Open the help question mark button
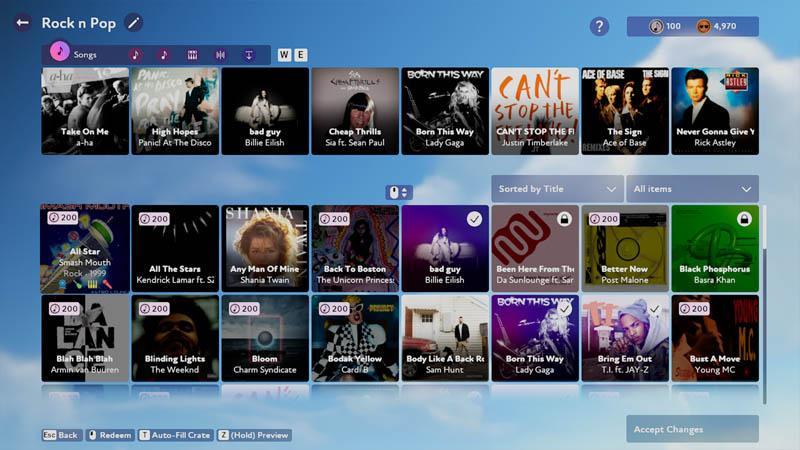The width and height of the screenshot is (800, 450). pyautogui.click(x=599, y=26)
